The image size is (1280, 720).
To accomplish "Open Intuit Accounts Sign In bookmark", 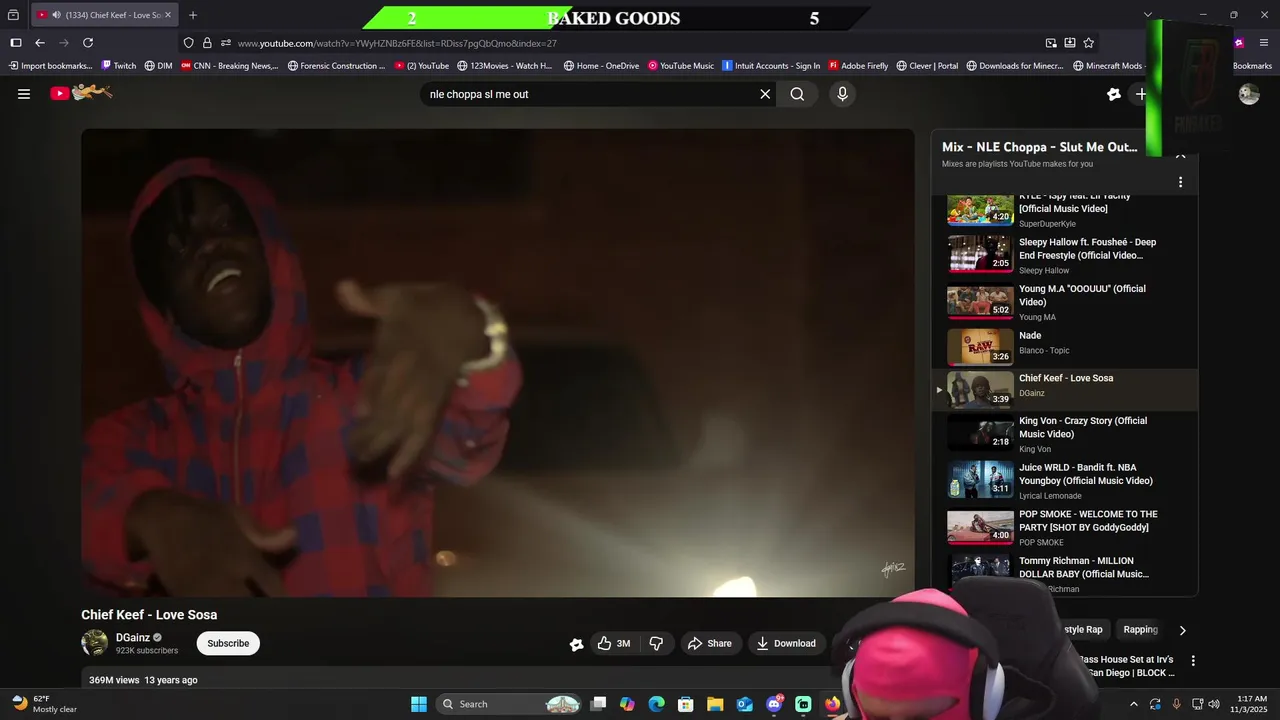I will (771, 66).
